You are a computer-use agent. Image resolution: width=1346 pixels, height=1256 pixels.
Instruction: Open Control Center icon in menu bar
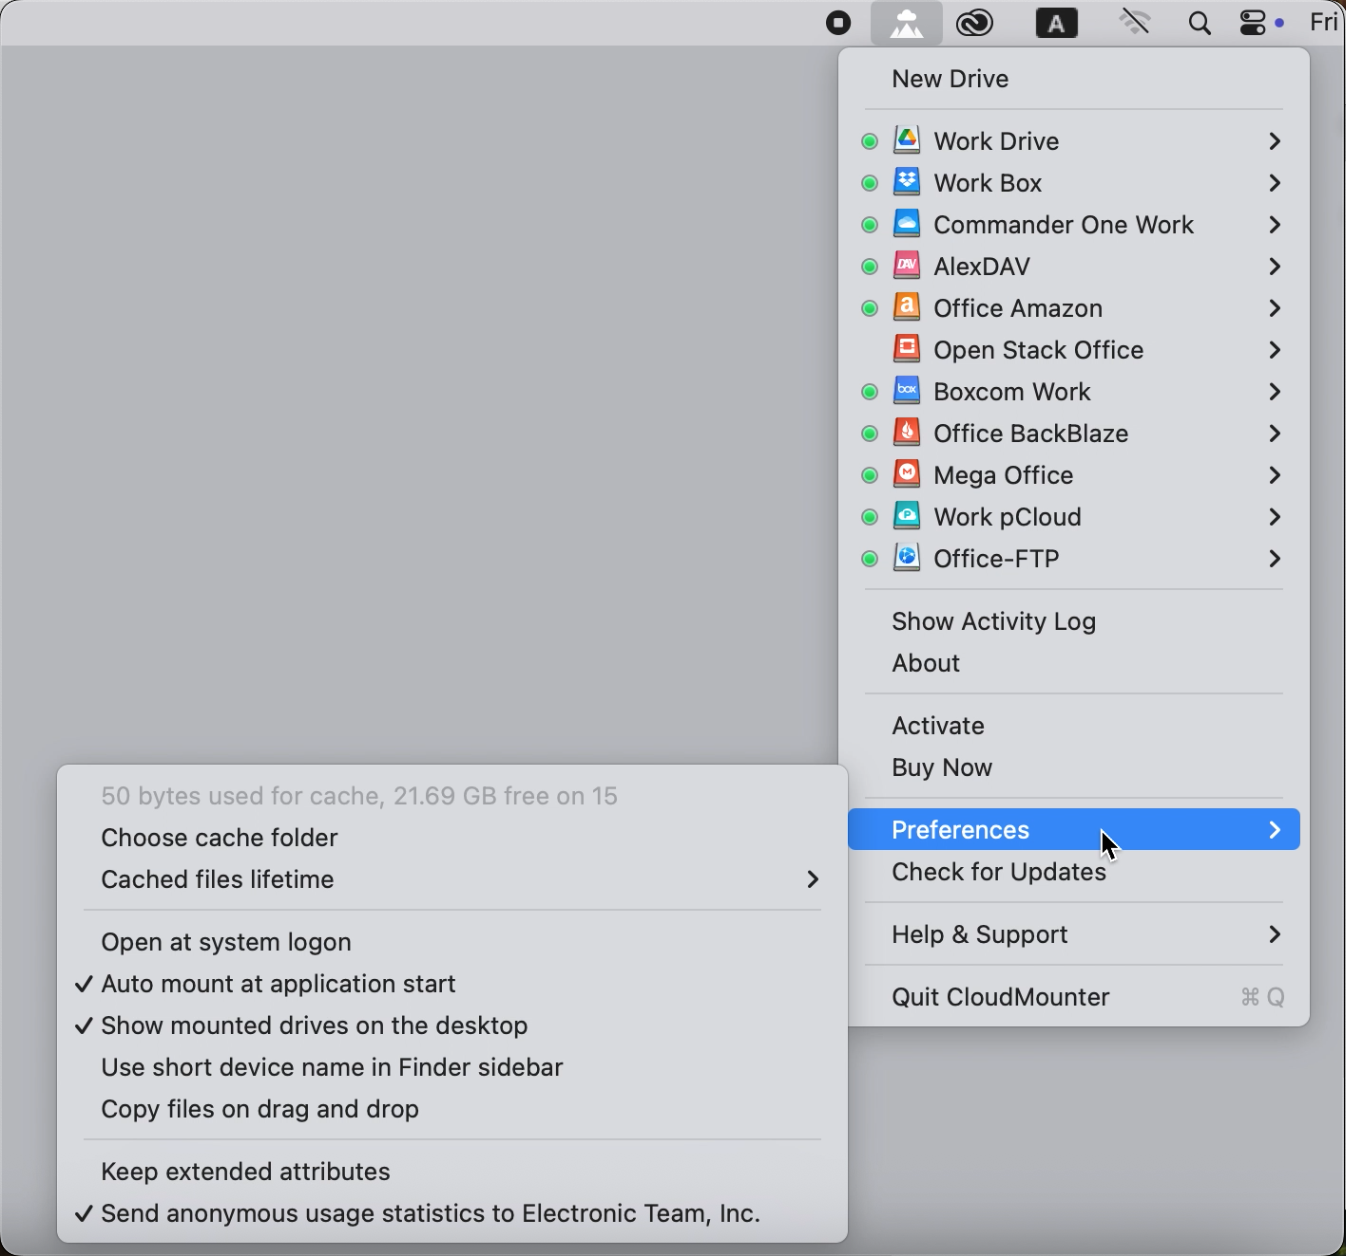[x=1254, y=23]
